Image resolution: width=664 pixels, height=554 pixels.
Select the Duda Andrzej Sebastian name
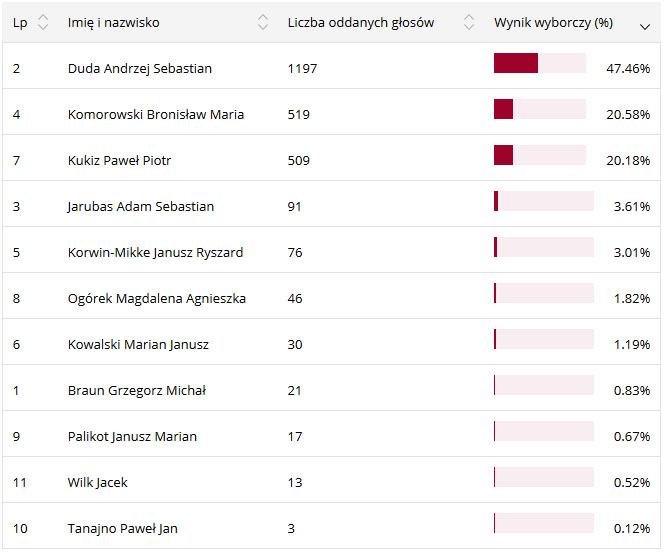tap(139, 69)
